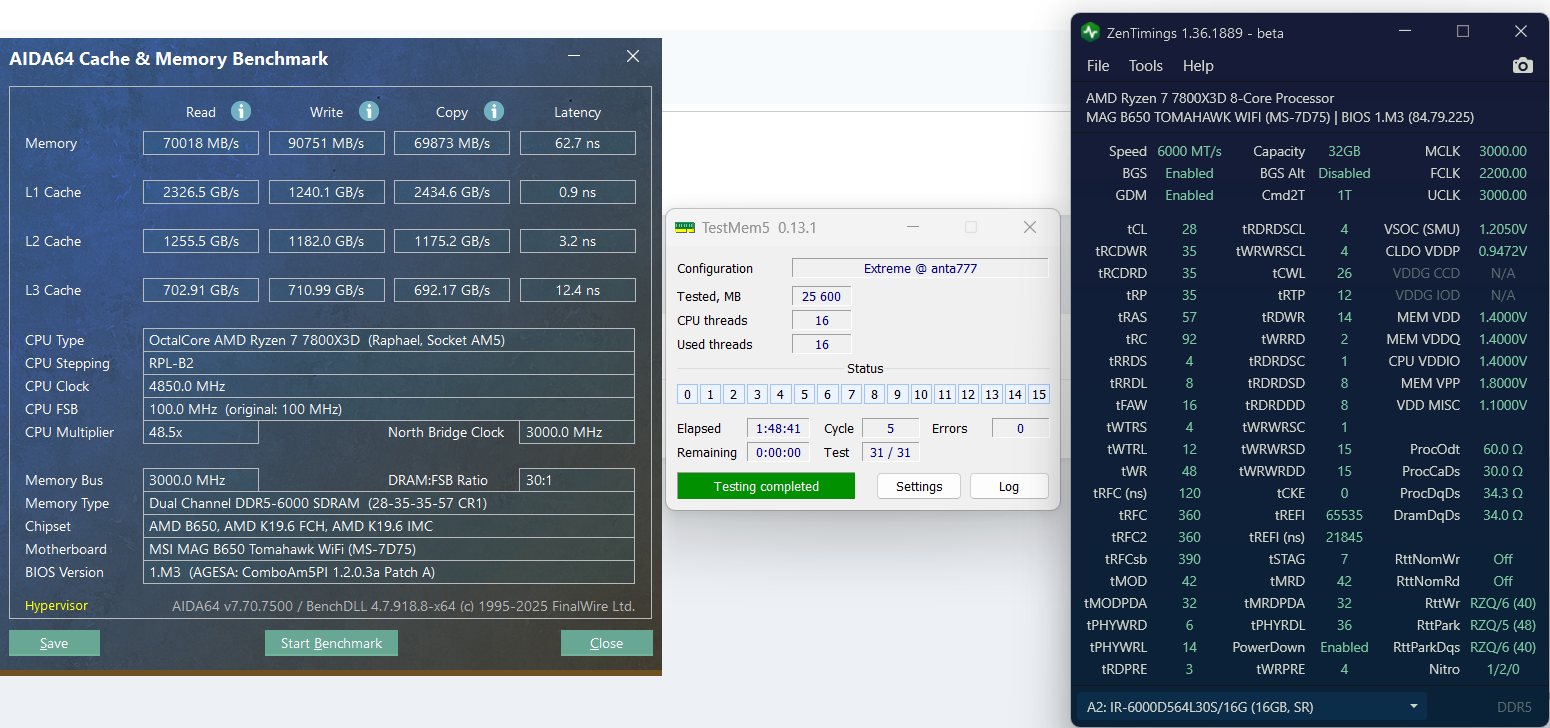The height and width of the screenshot is (728, 1550).
Task: Open TestMem5 Settings
Action: (x=918, y=487)
